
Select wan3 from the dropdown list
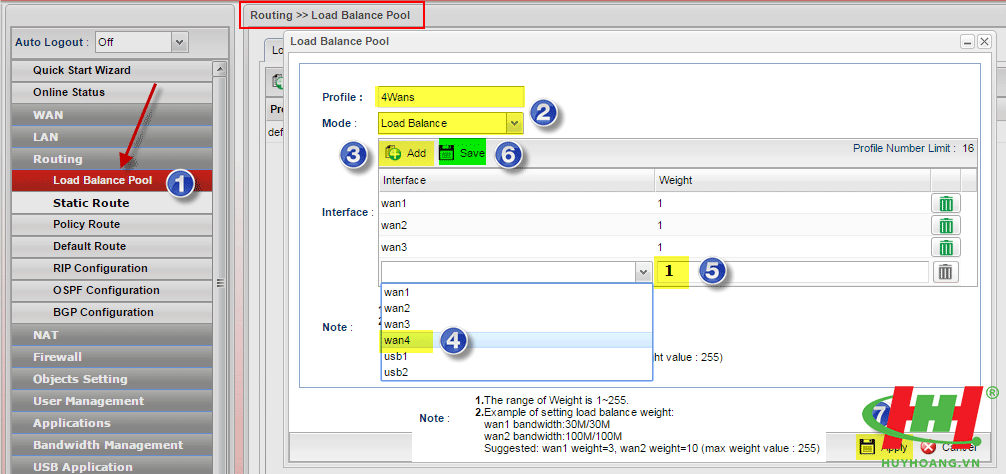(516, 324)
